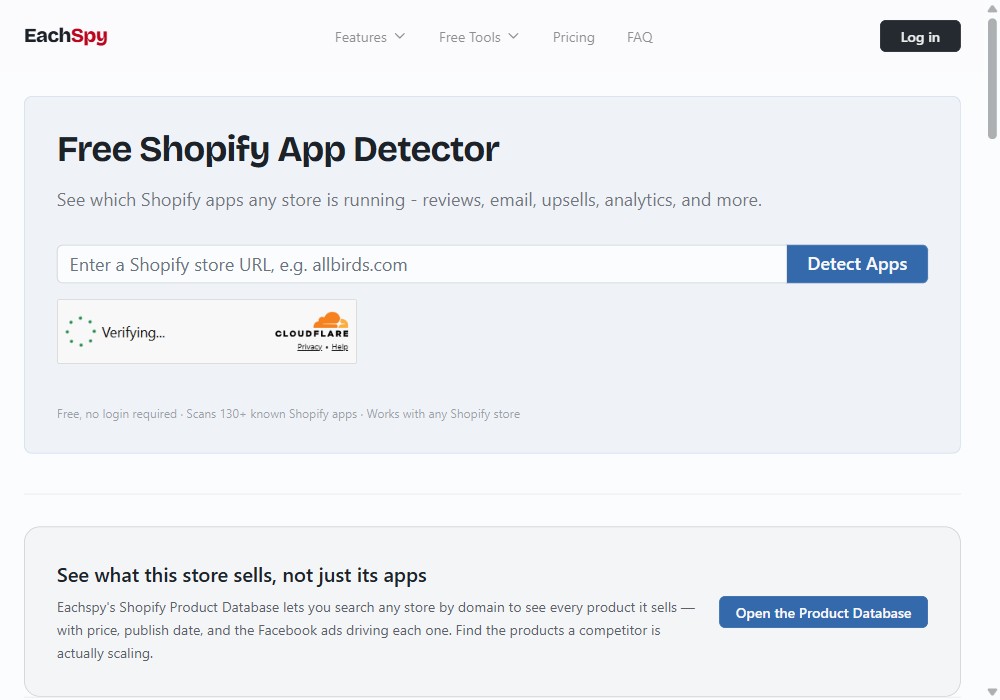Expand the Free Tools menu chevron
The image size is (1000, 700).
[x=513, y=36]
